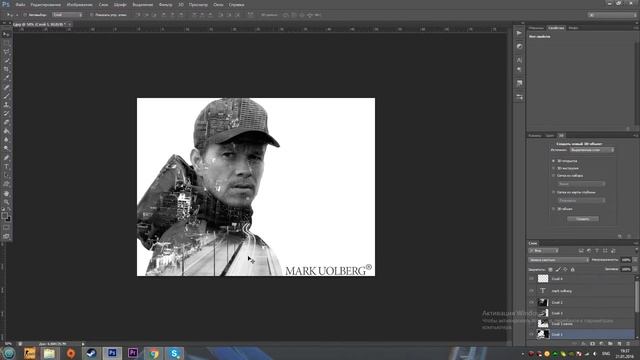Select the Clone Stamp tool

pos(6,105)
